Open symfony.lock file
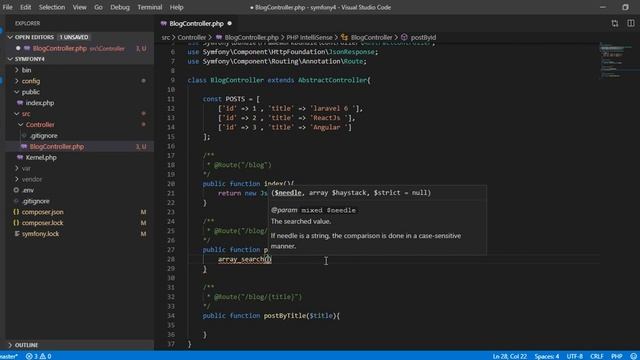 (40, 234)
